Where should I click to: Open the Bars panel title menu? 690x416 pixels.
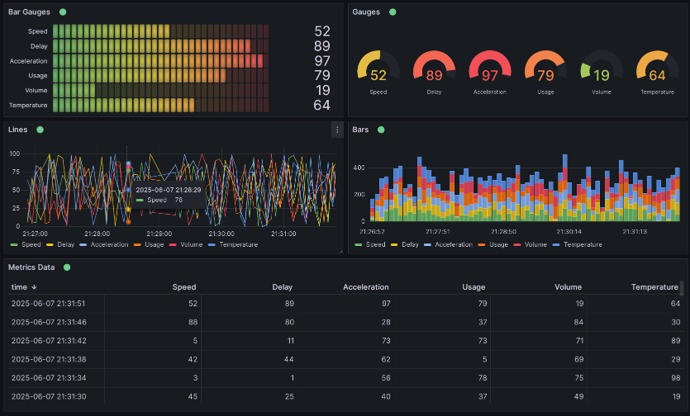(x=360, y=129)
